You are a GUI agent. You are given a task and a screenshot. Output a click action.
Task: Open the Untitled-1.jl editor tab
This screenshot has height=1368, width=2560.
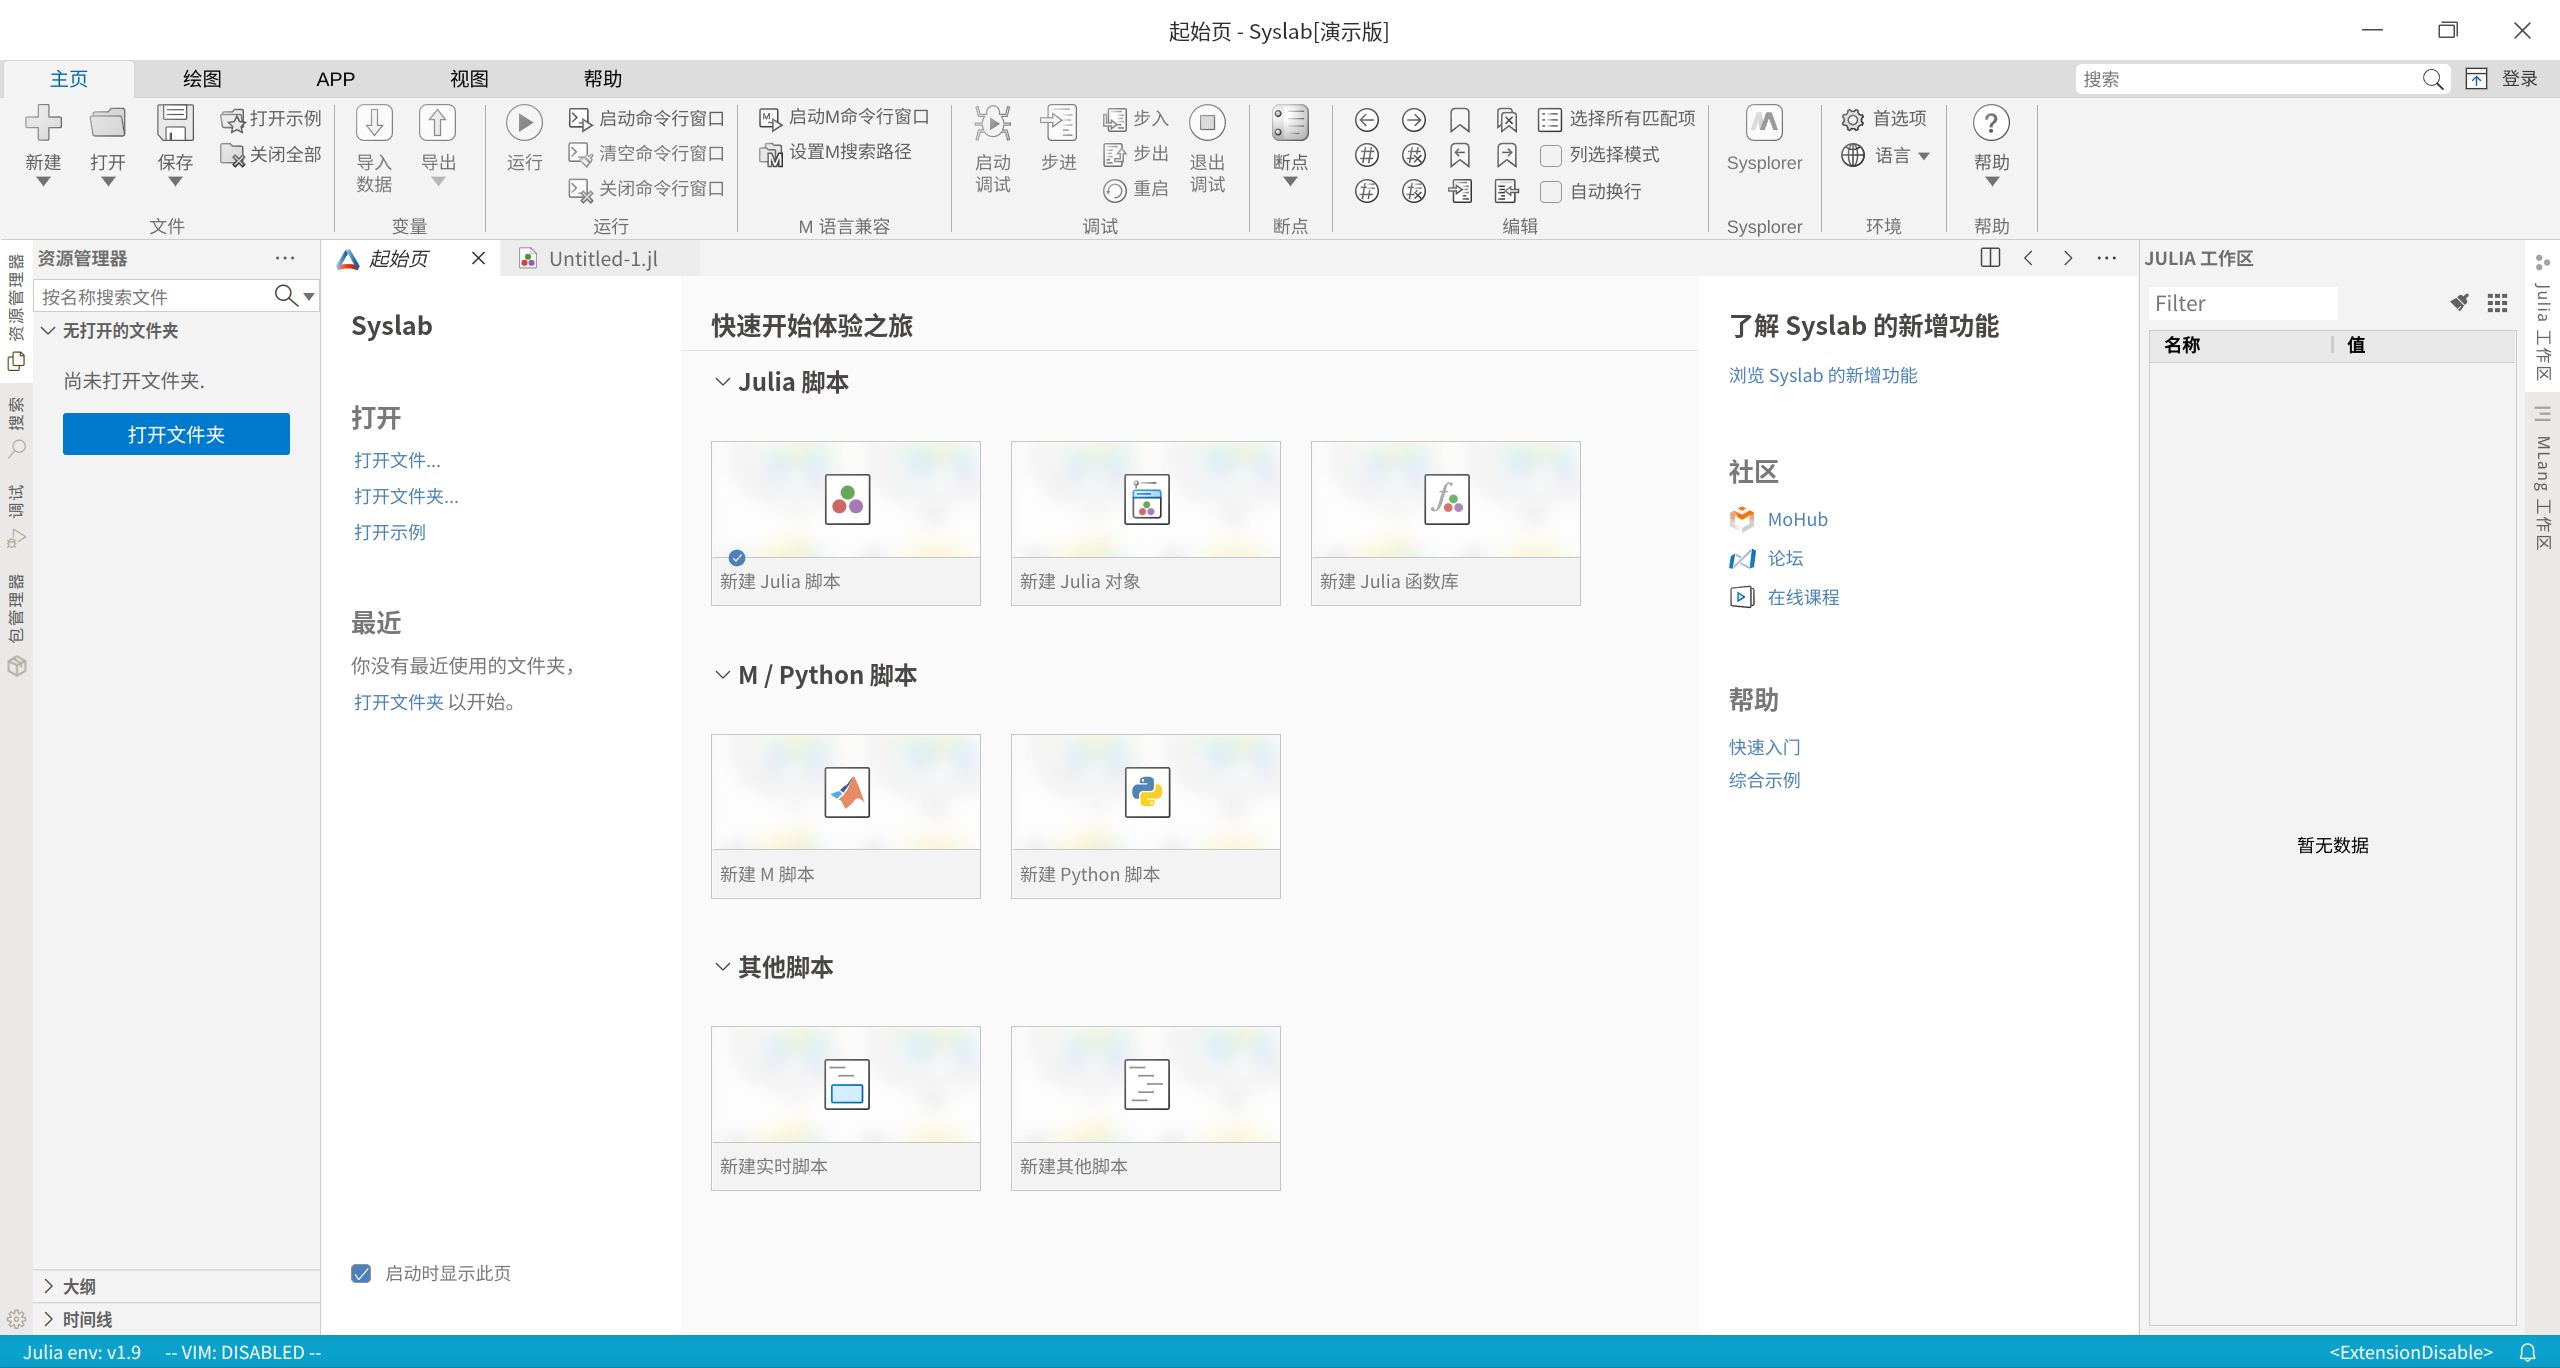(601, 258)
